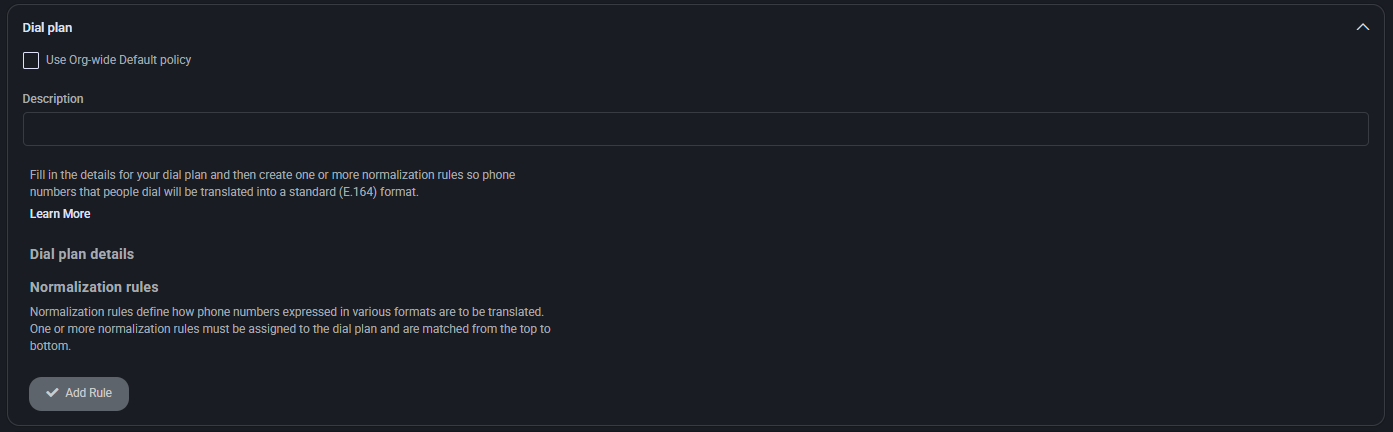Select the Dial plan details heading
The width and height of the screenshot is (1393, 432).
(82, 254)
